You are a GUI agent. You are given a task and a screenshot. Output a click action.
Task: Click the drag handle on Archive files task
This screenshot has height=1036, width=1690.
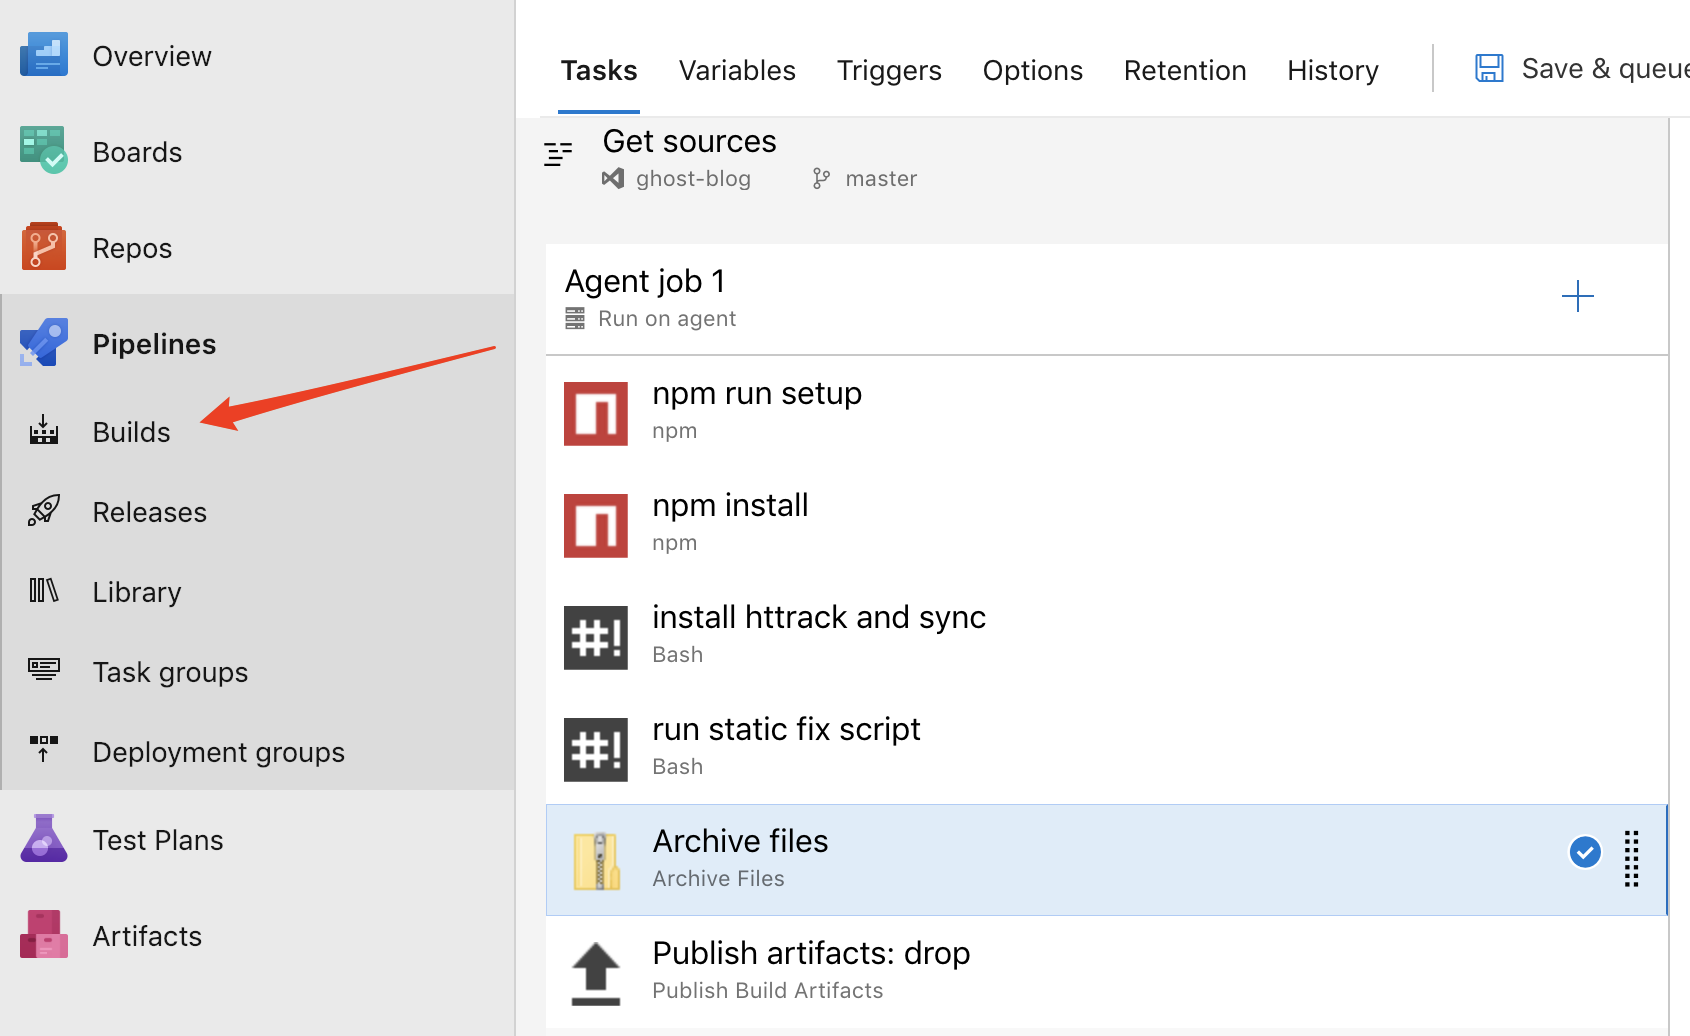pyautogui.click(x=1632, y=859)
